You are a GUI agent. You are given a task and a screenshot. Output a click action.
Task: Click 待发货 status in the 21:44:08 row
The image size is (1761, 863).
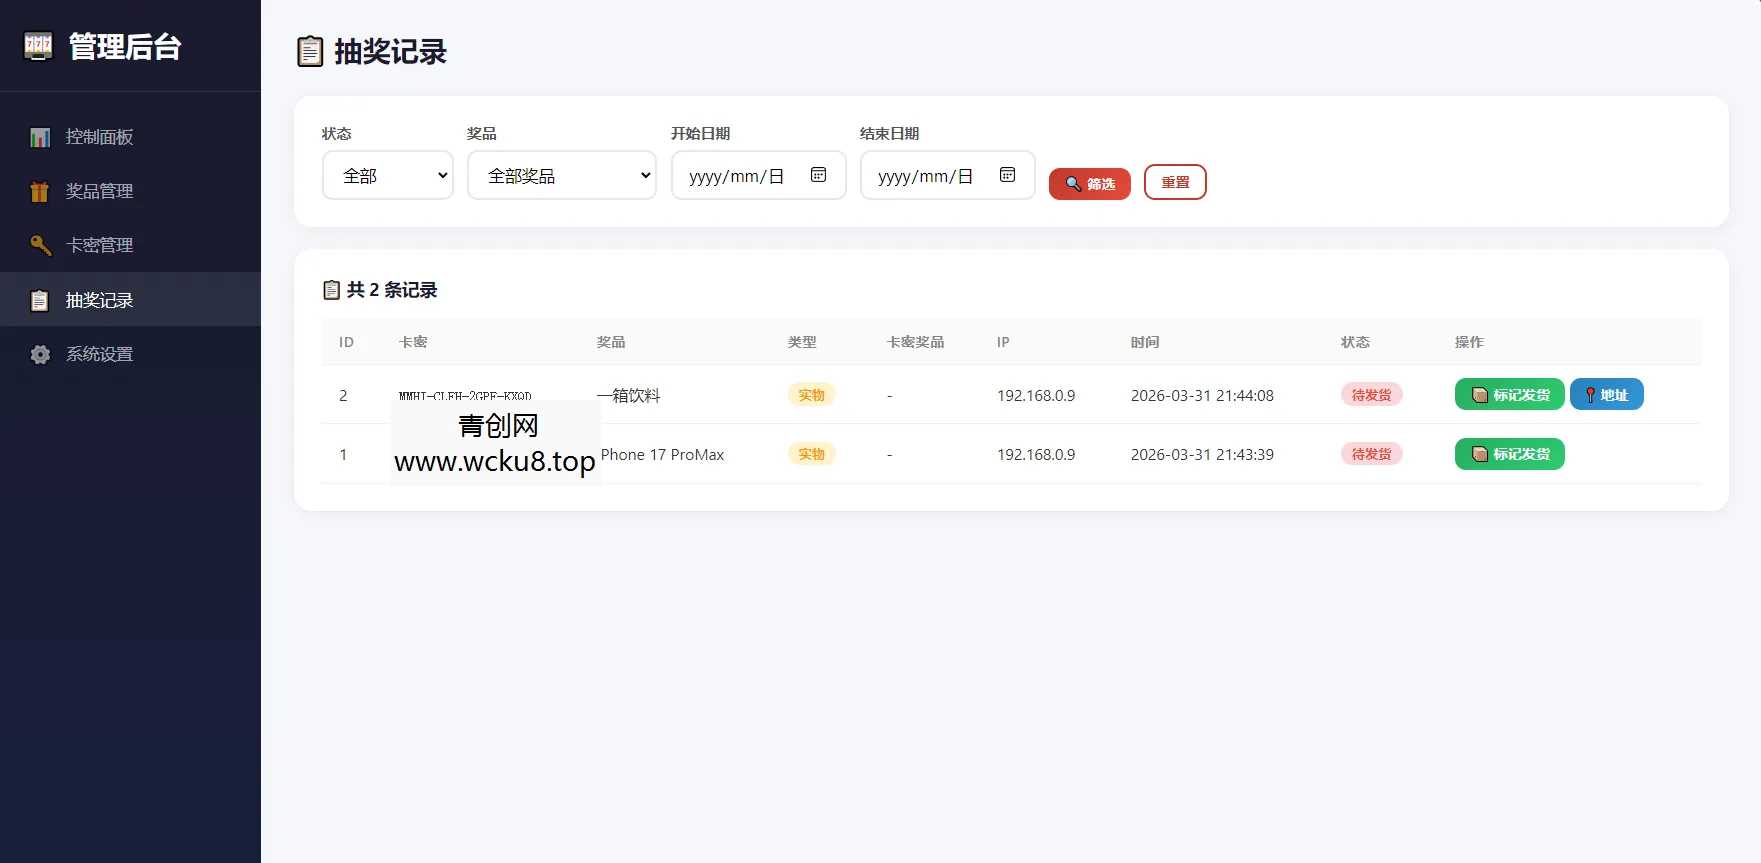click(1372, 395)
